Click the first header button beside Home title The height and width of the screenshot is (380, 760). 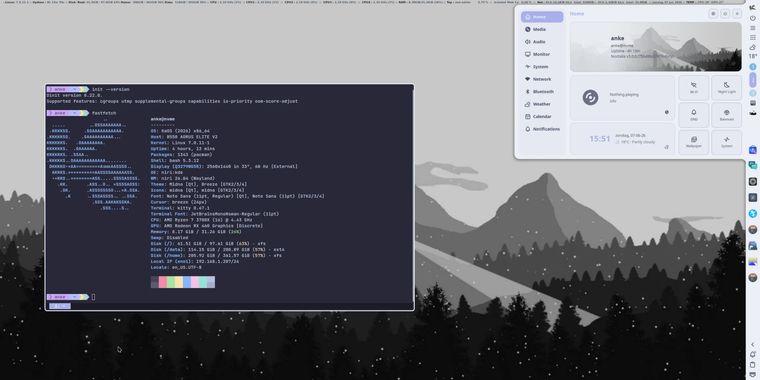click(x=713, y=14)
